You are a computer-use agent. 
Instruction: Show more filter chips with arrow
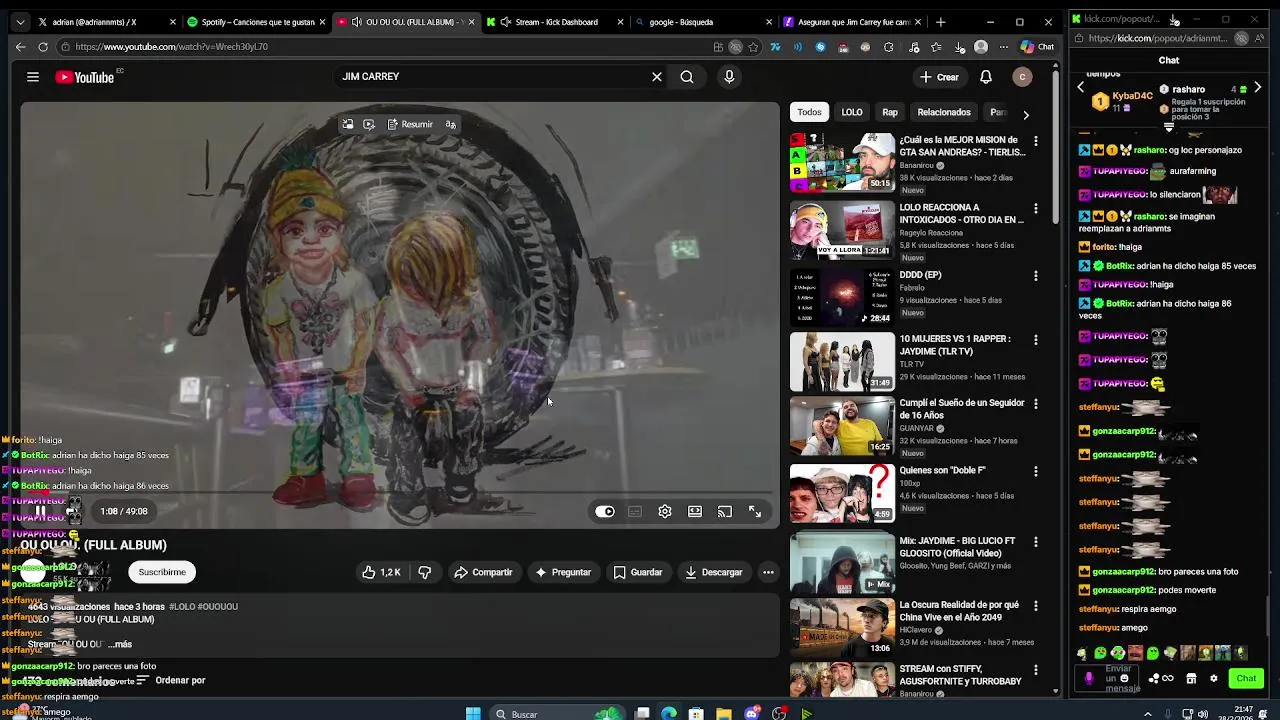tap(1025, 114)
